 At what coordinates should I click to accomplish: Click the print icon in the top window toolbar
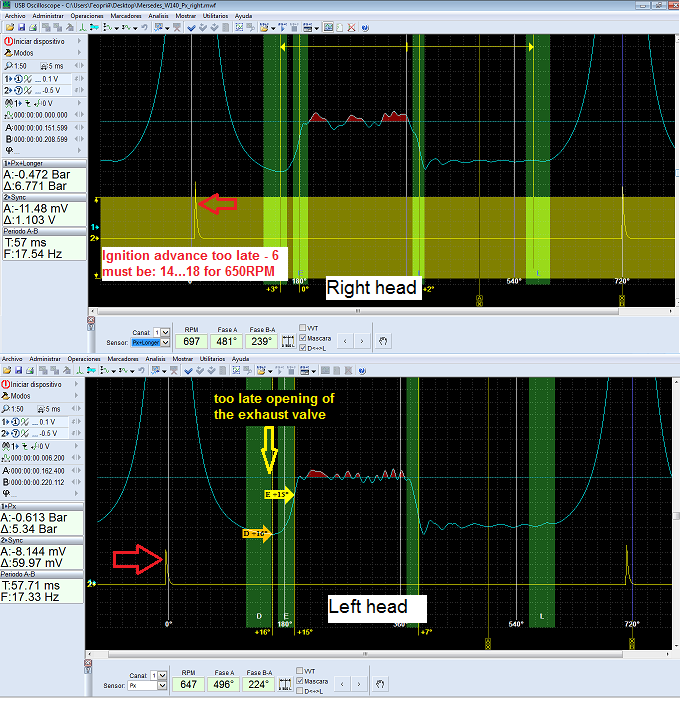33,28
